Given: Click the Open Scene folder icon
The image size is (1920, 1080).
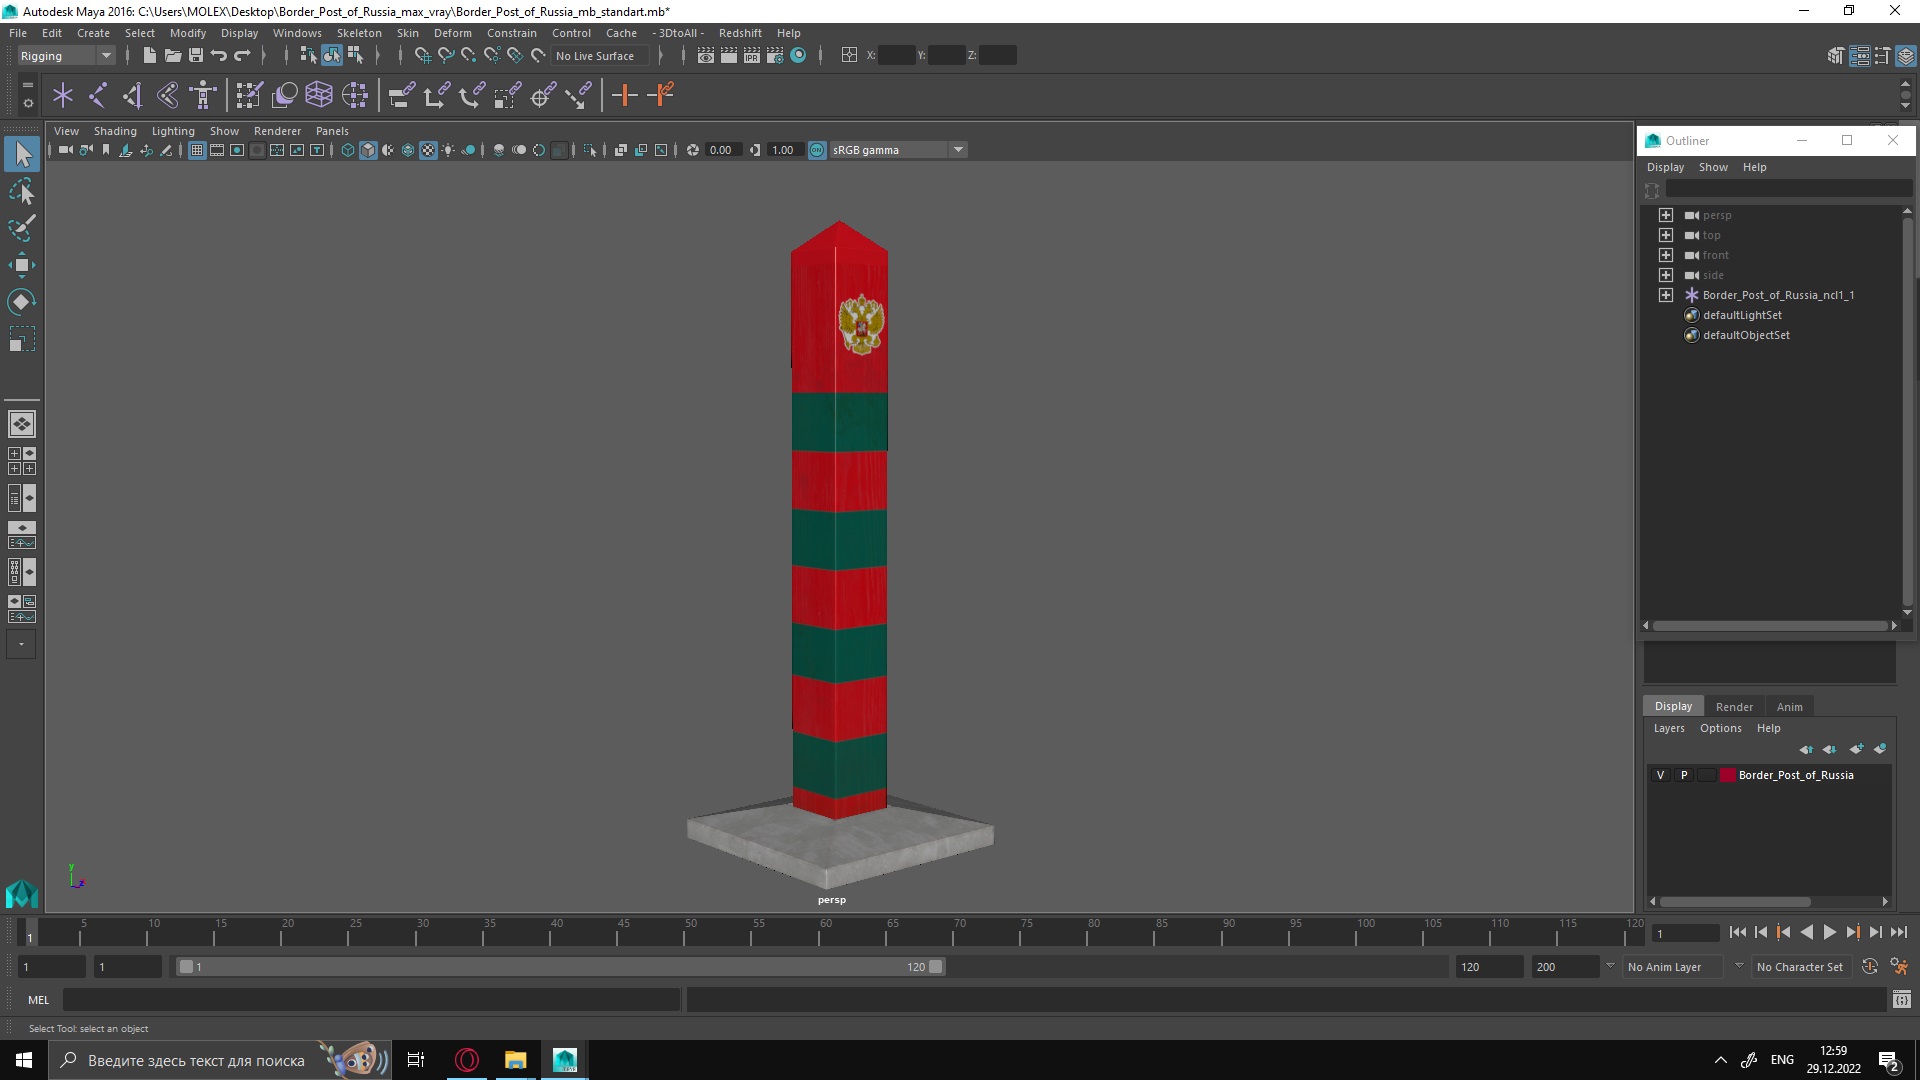Looking at the screenshot, I should pos(172,56).
